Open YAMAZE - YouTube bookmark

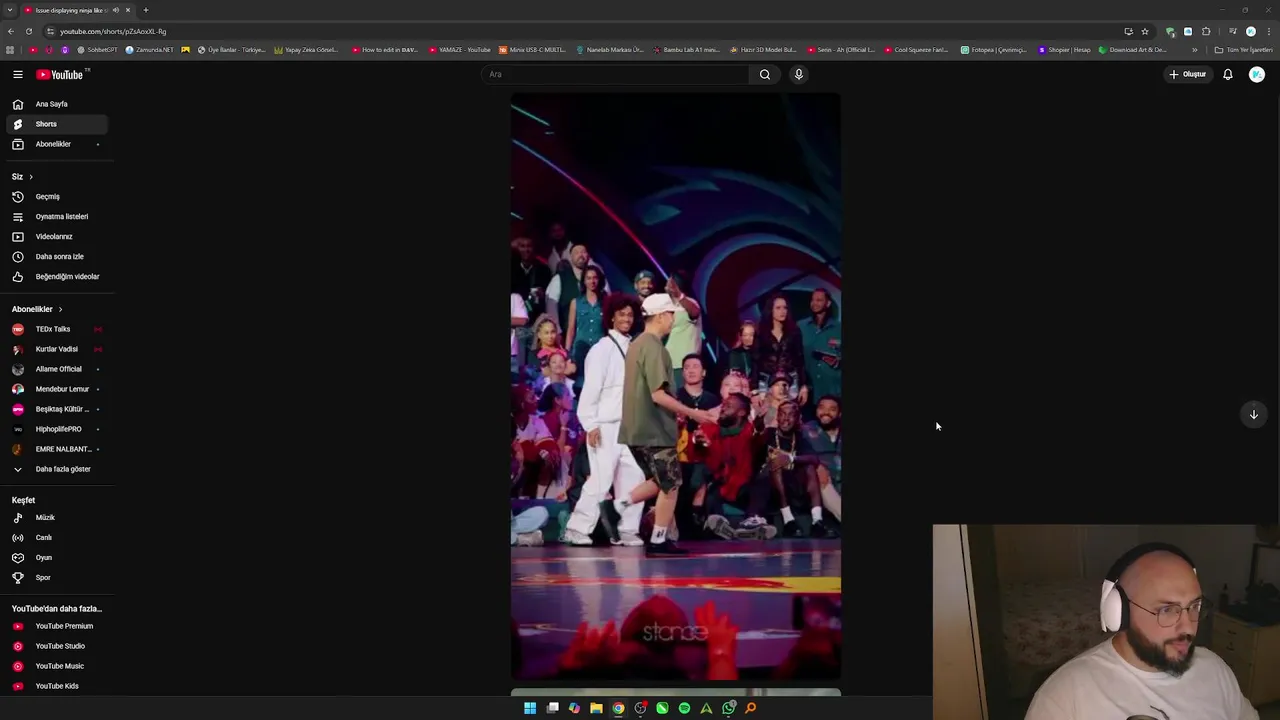460,50
